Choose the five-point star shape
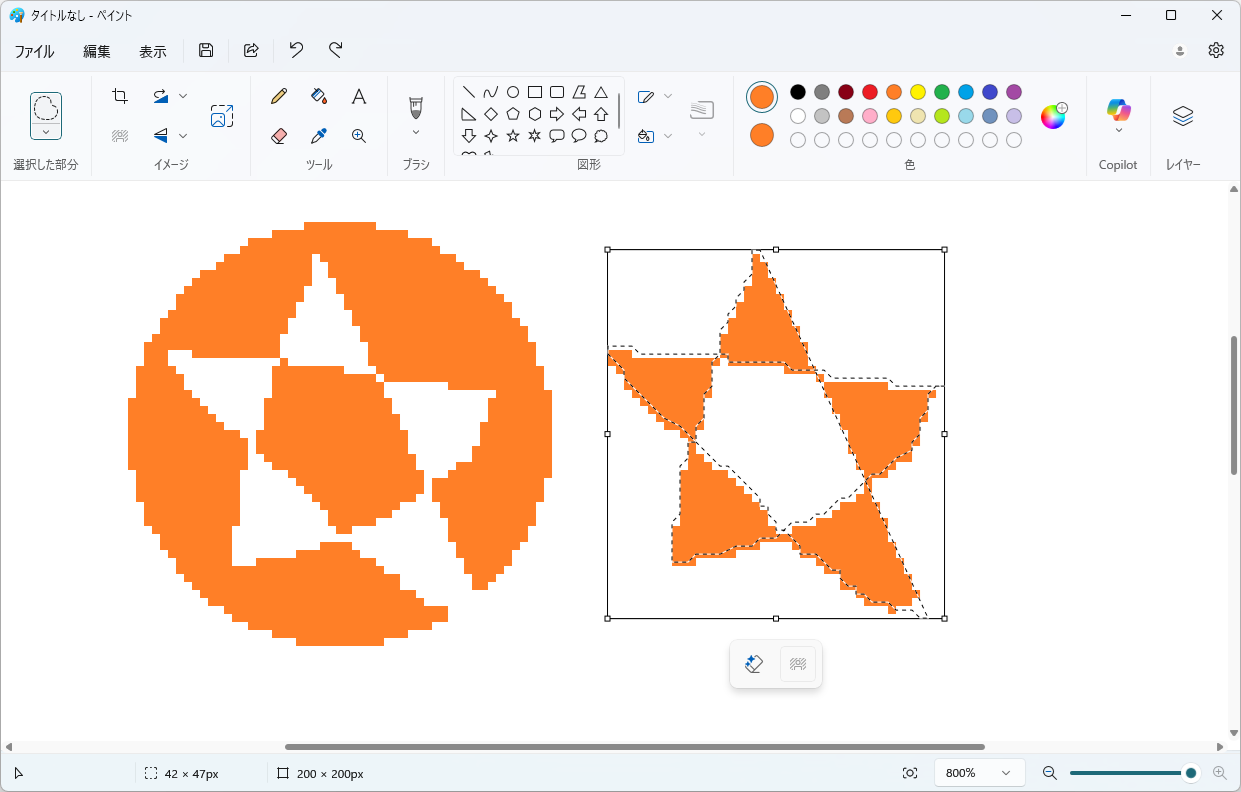Screen dimensions: 1241x792 tap(513, 136)
